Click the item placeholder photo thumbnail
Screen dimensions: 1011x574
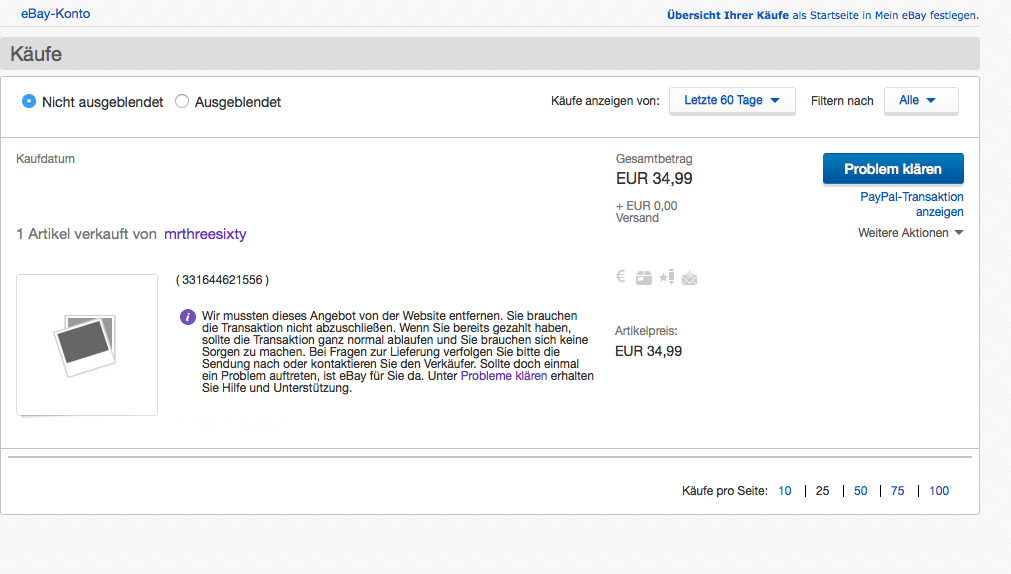pyautogui.click(x=87, y=344)
